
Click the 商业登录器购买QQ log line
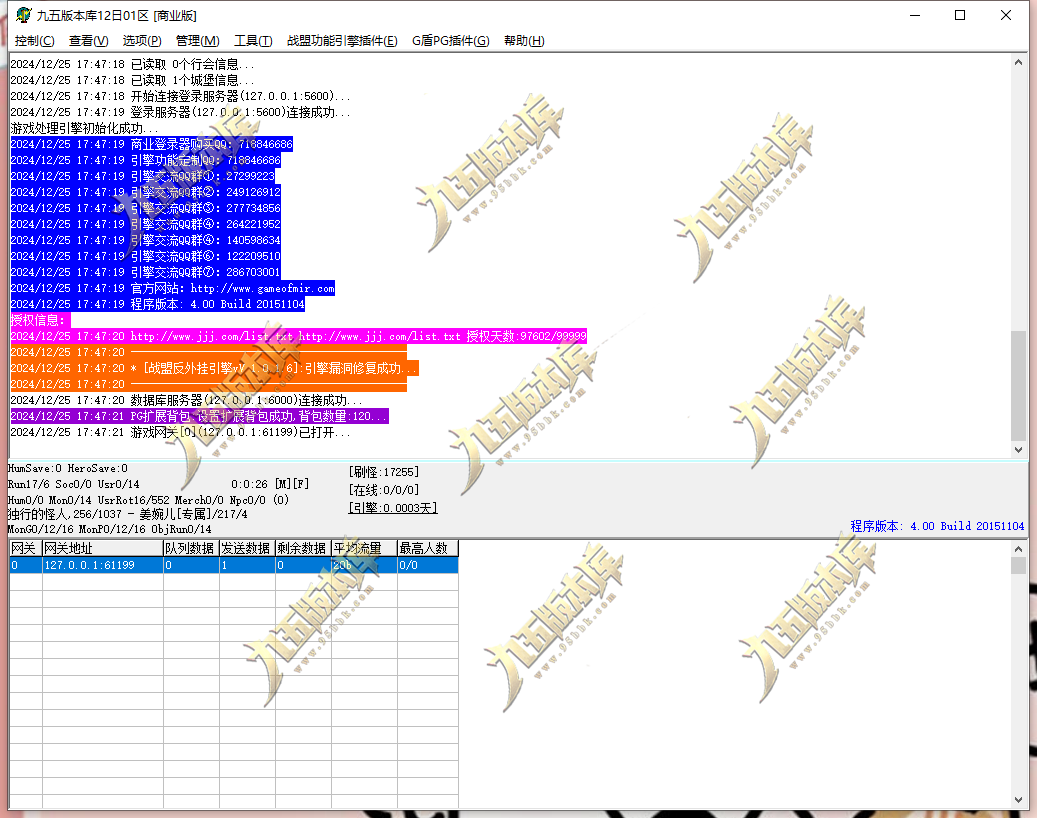151,144
